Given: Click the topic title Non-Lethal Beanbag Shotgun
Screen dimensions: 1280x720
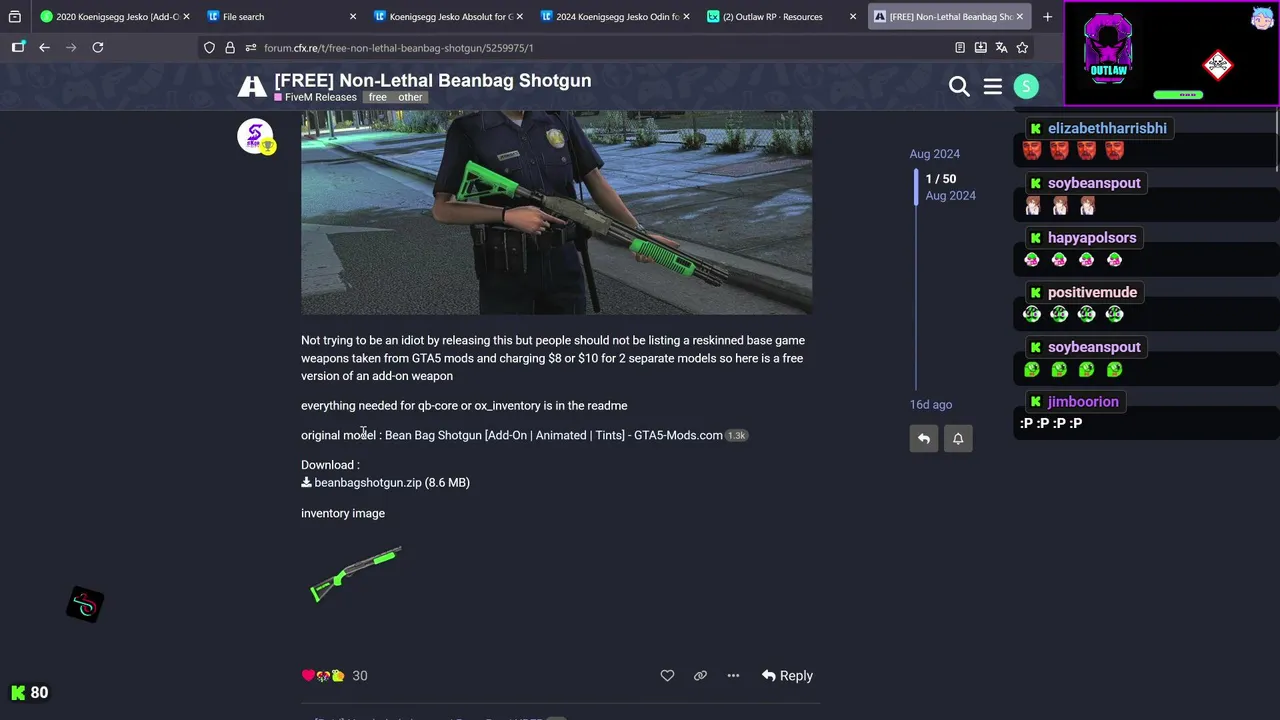Looking at the screenshot, I should click(x=432, y=80).
